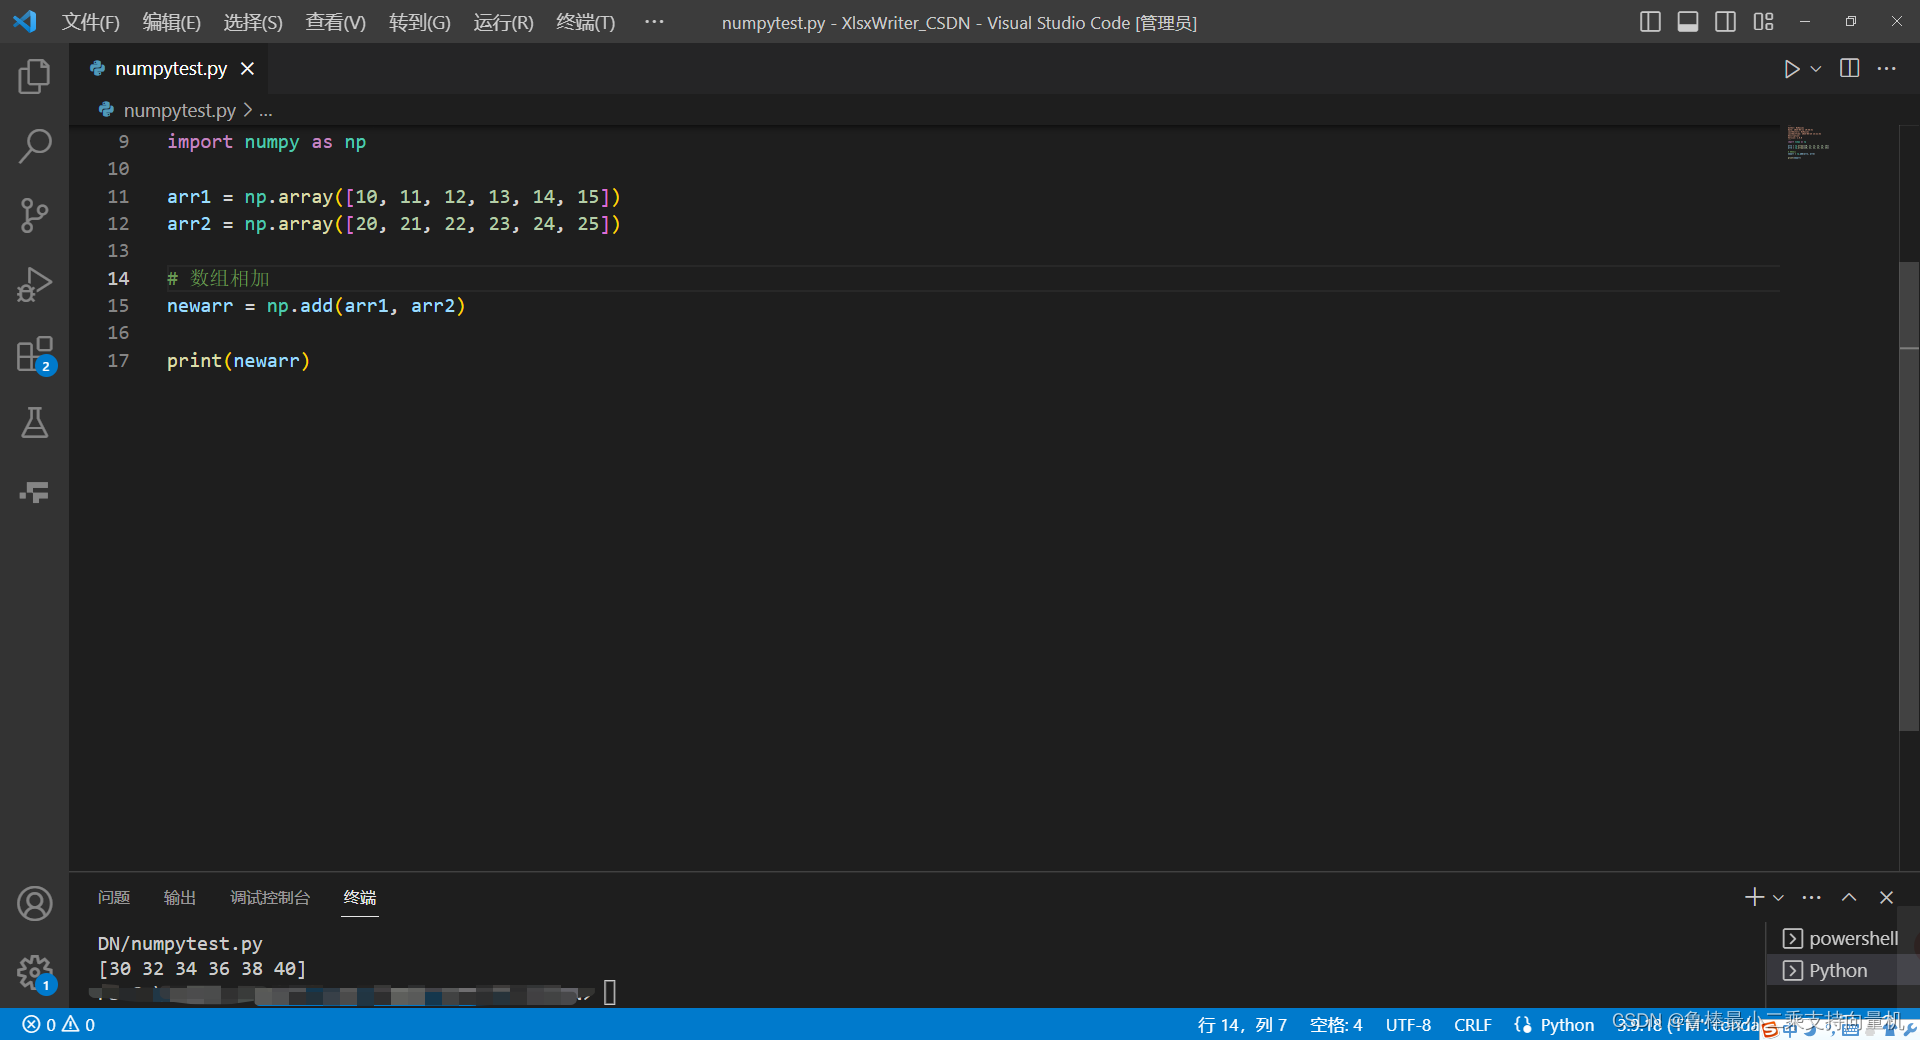This screenshot has width=1920, height=1040.
Task: Open the 文件(F) menu
Action: click(90, 22)
